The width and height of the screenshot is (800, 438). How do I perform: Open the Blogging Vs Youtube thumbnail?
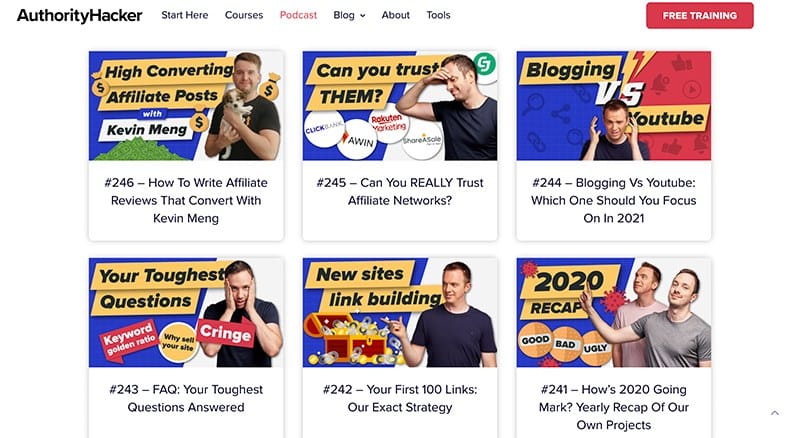point(614,106)
